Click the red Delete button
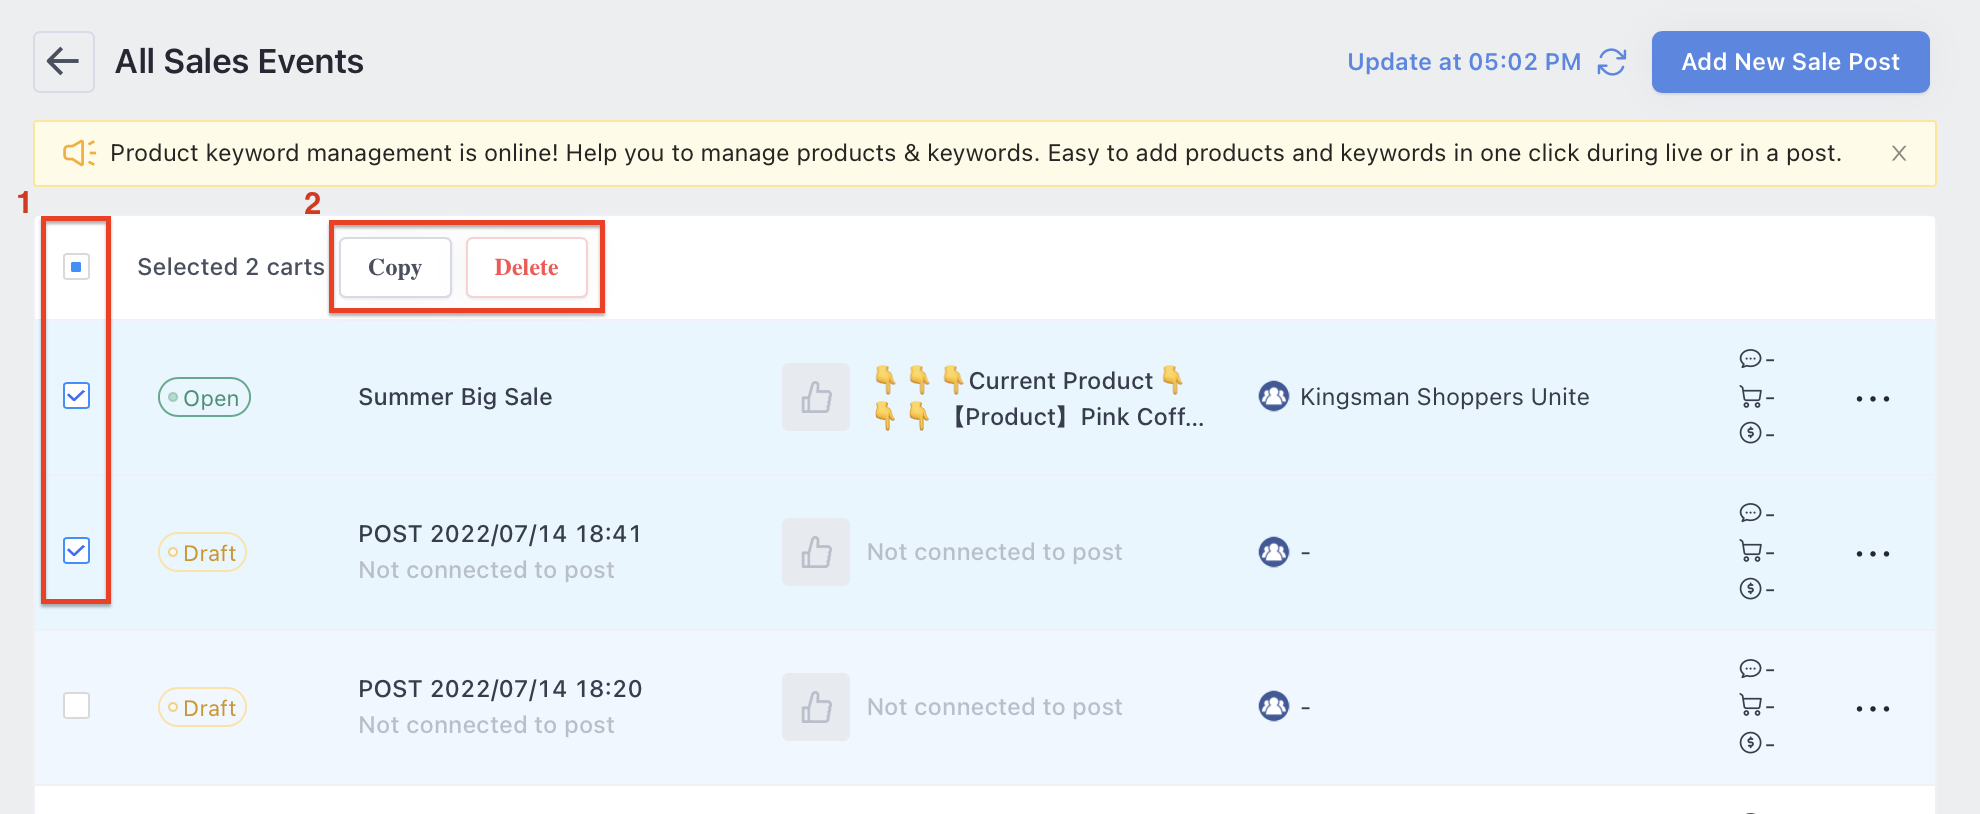The height and width of the screenshot is (814, 1980). (x=526, y=267)
